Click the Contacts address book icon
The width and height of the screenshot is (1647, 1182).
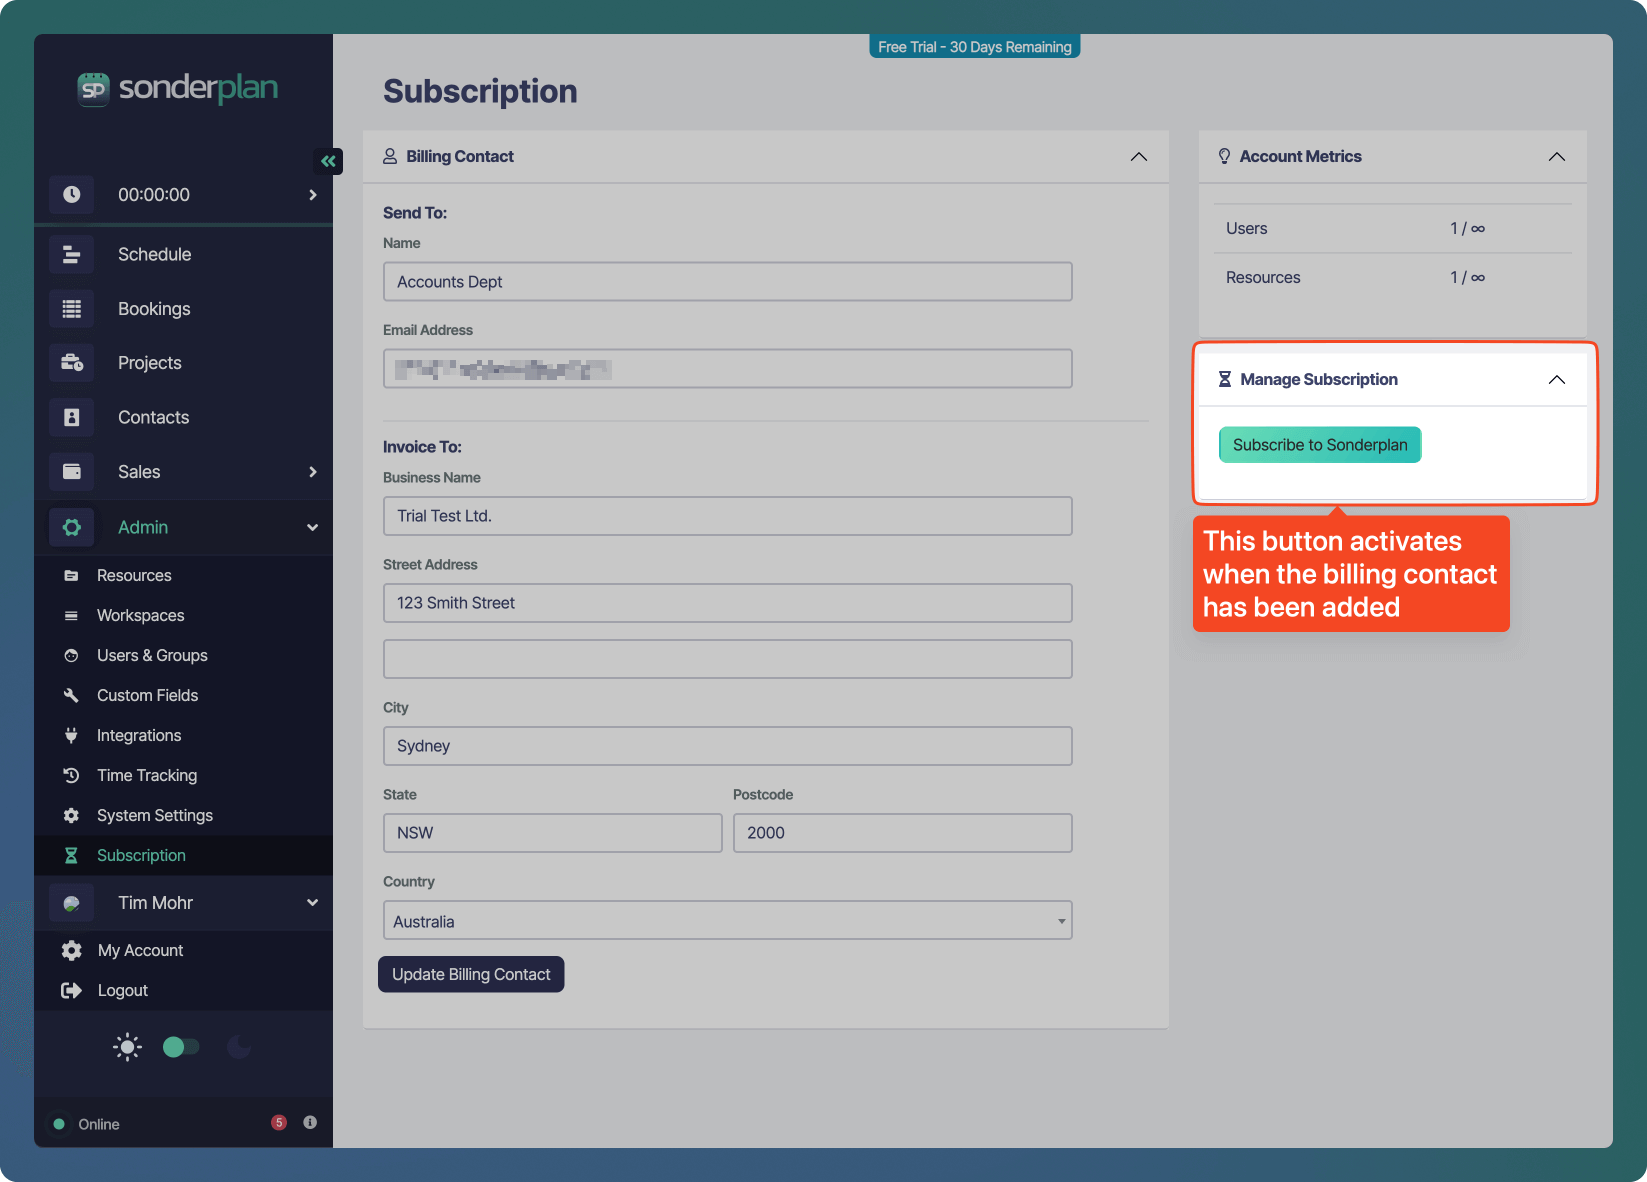click(72, 418)
